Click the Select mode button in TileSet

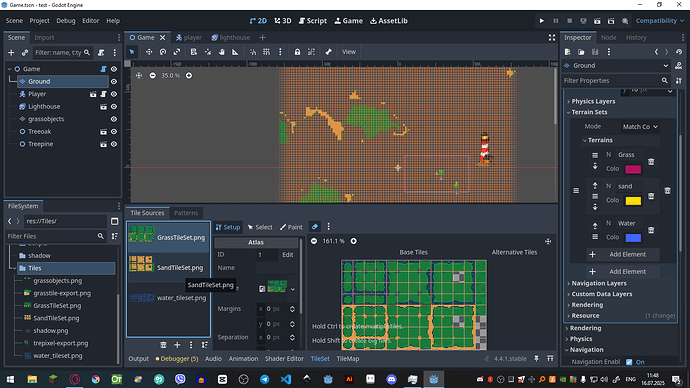pyautogui.click(x=260, y=227)
